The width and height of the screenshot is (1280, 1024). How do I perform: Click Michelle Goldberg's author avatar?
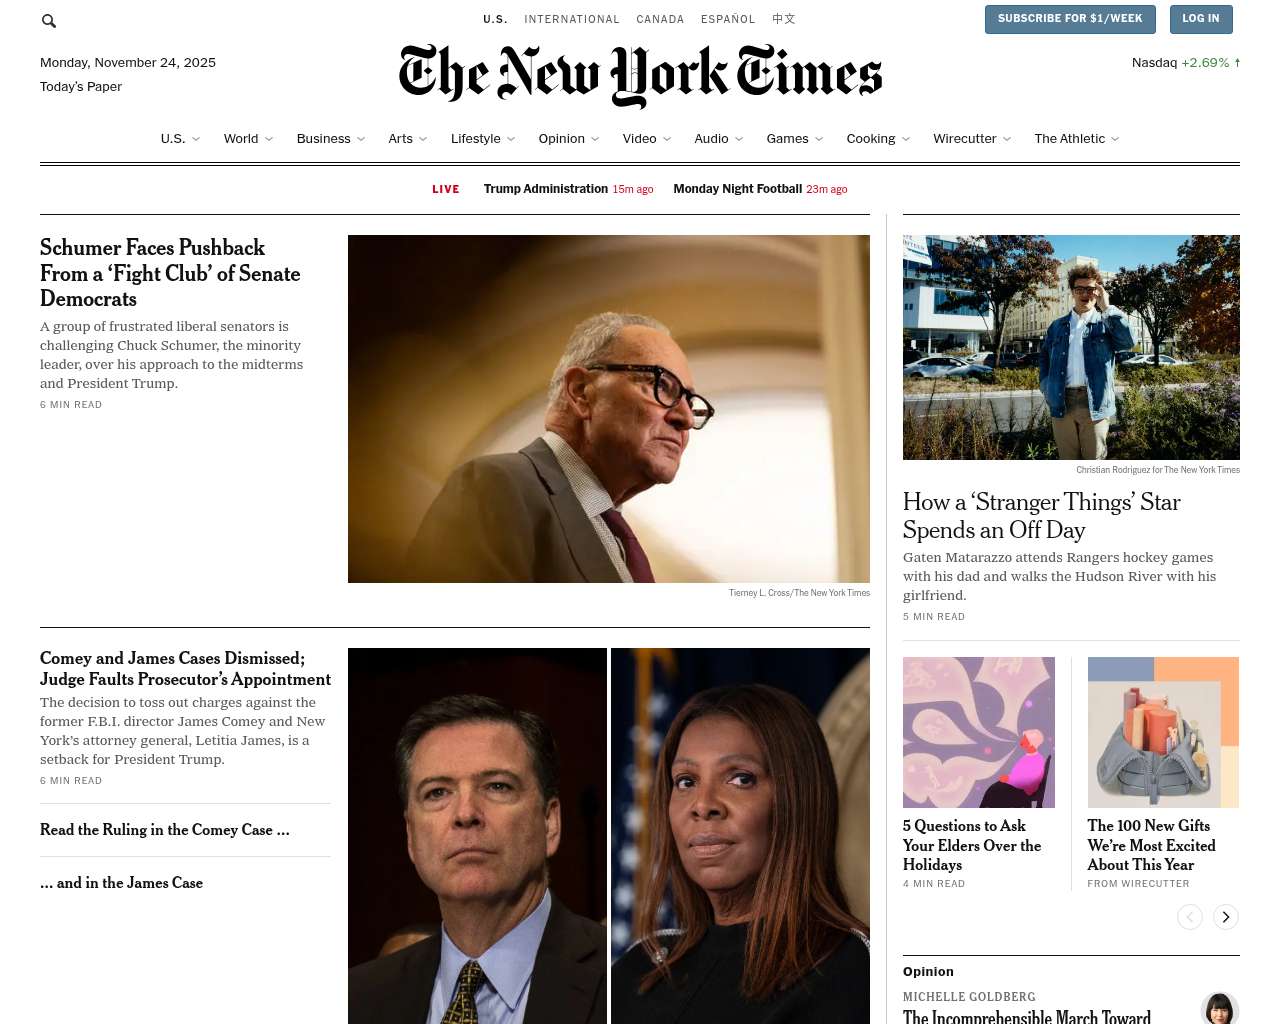pyautogui.click(x=1220, y=1008)
